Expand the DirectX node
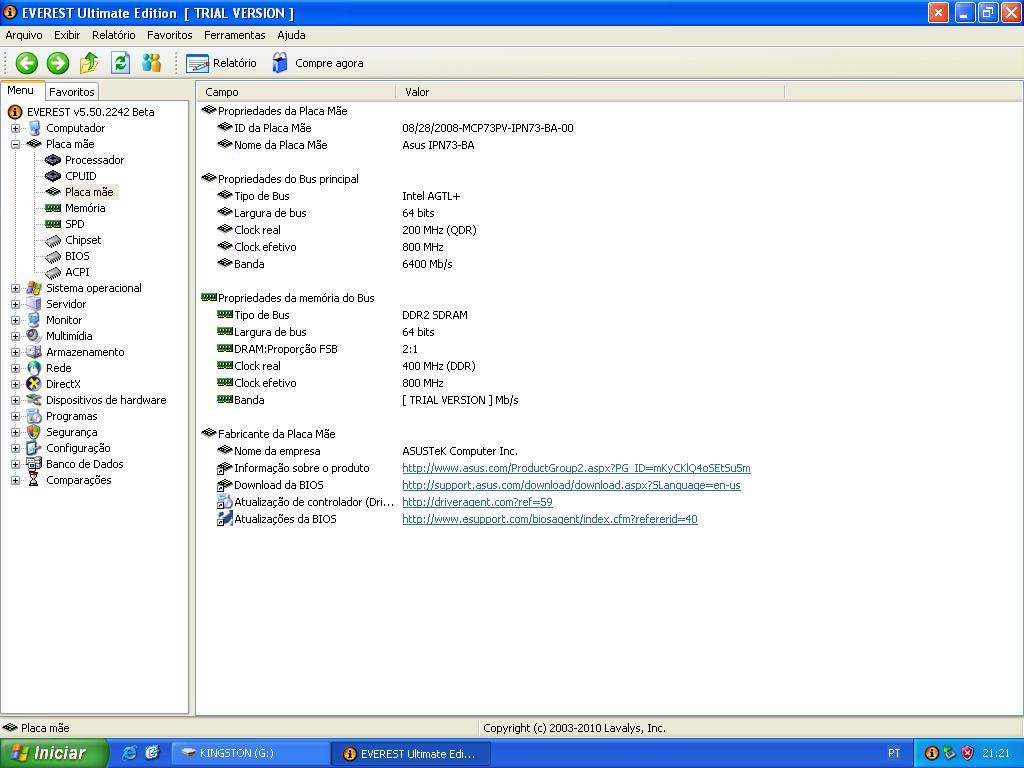Screen dimensions: 1024x768 coord(16,384)
